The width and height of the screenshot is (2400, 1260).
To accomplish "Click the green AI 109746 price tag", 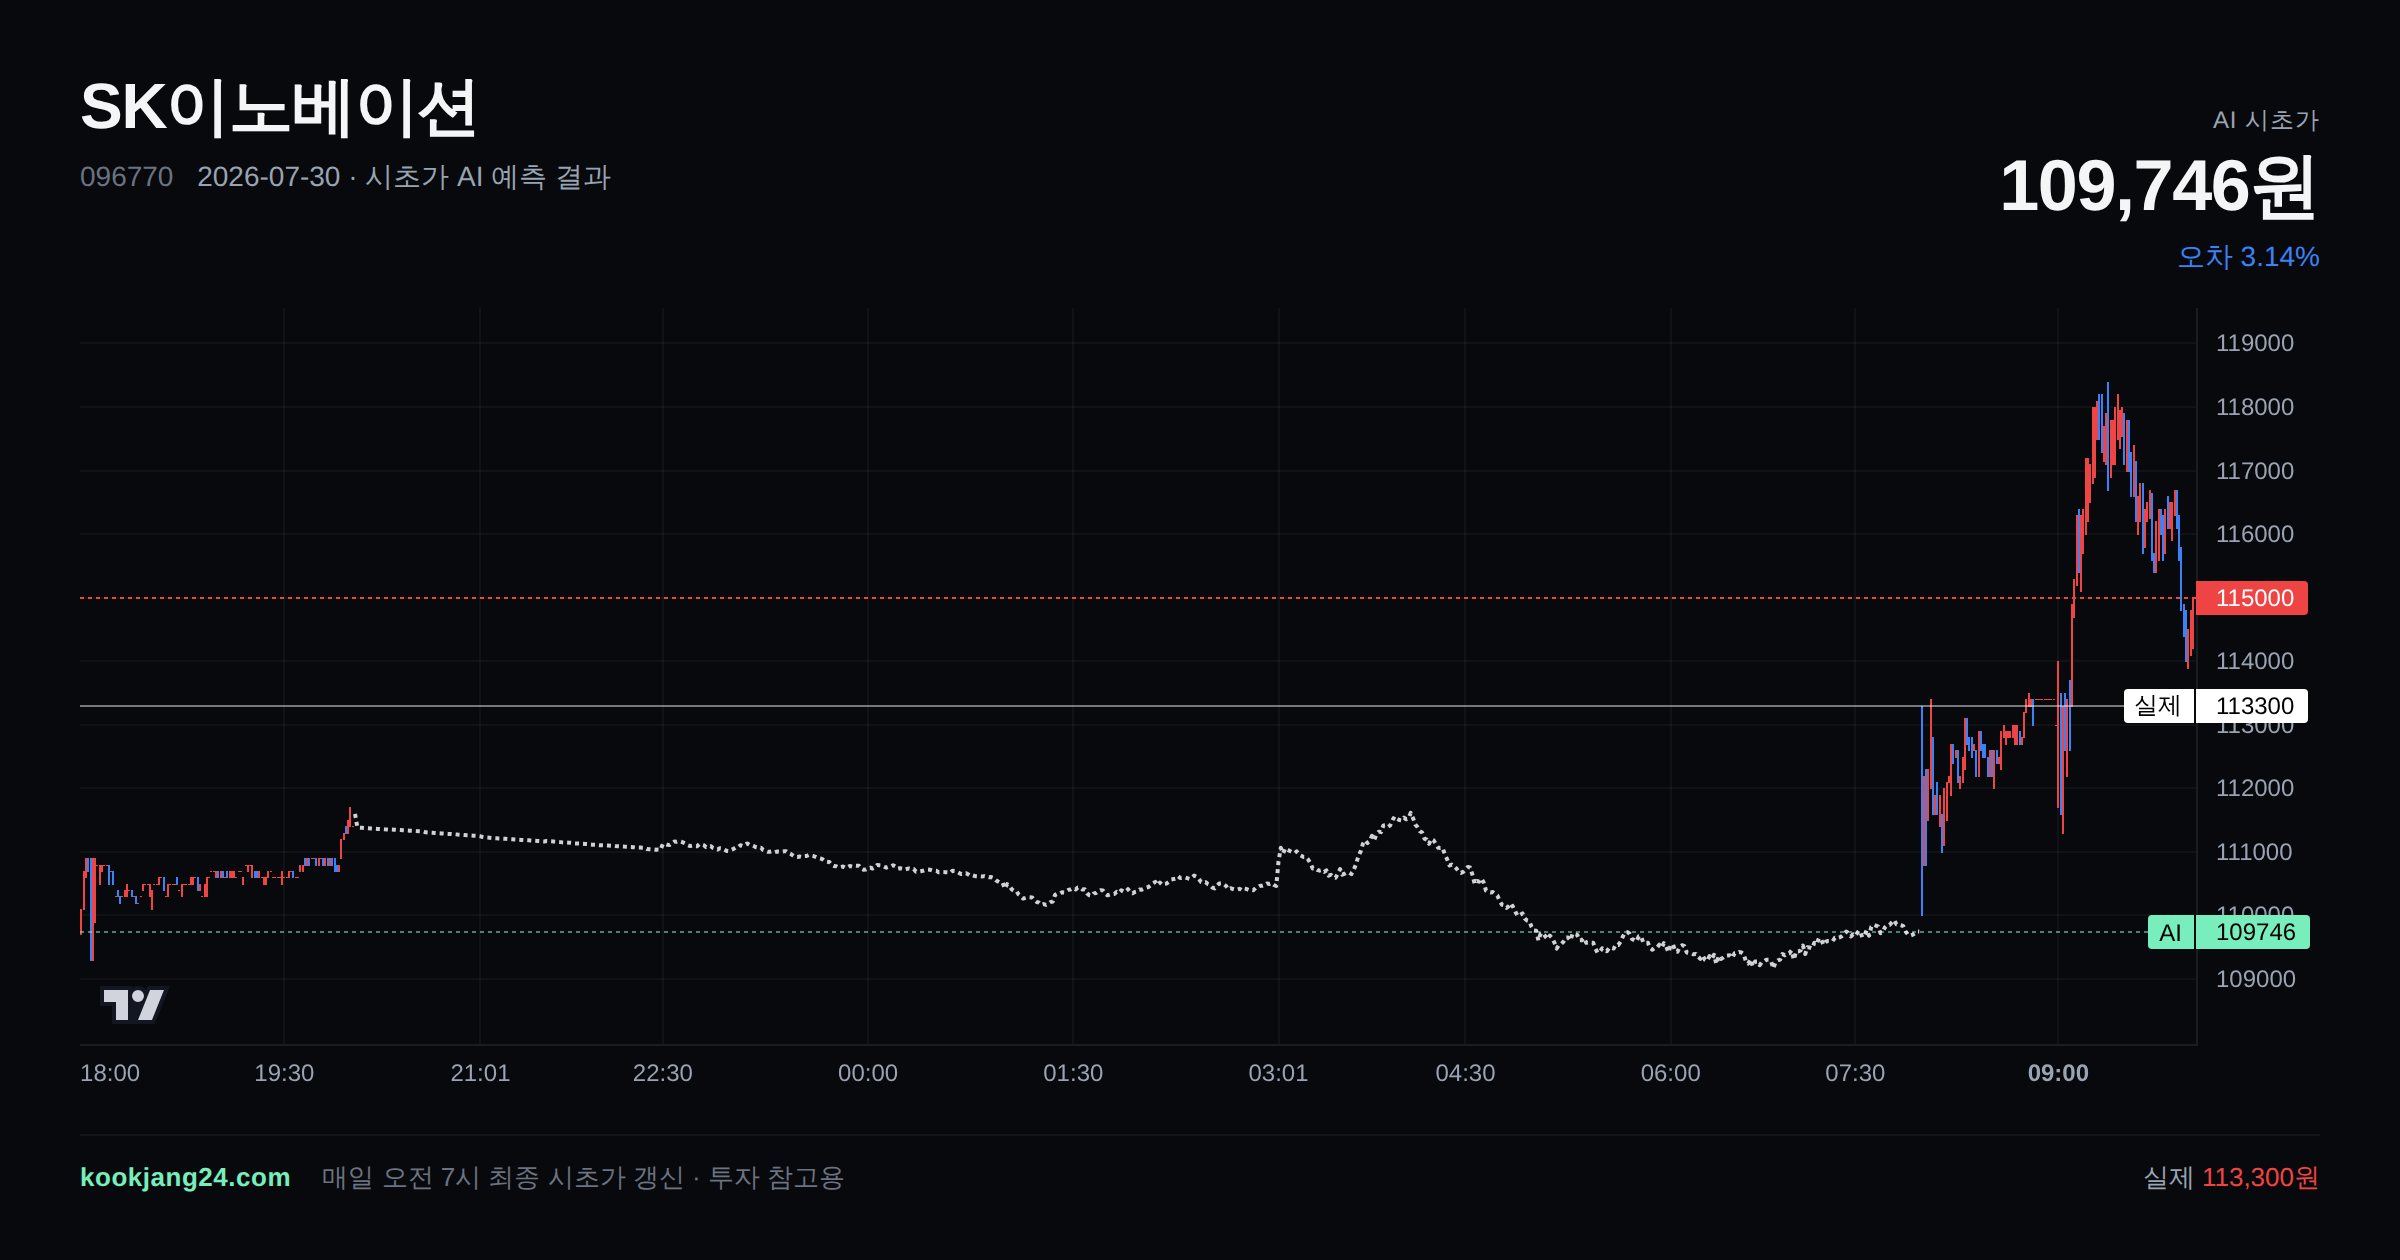I will tap(2229, 932).
